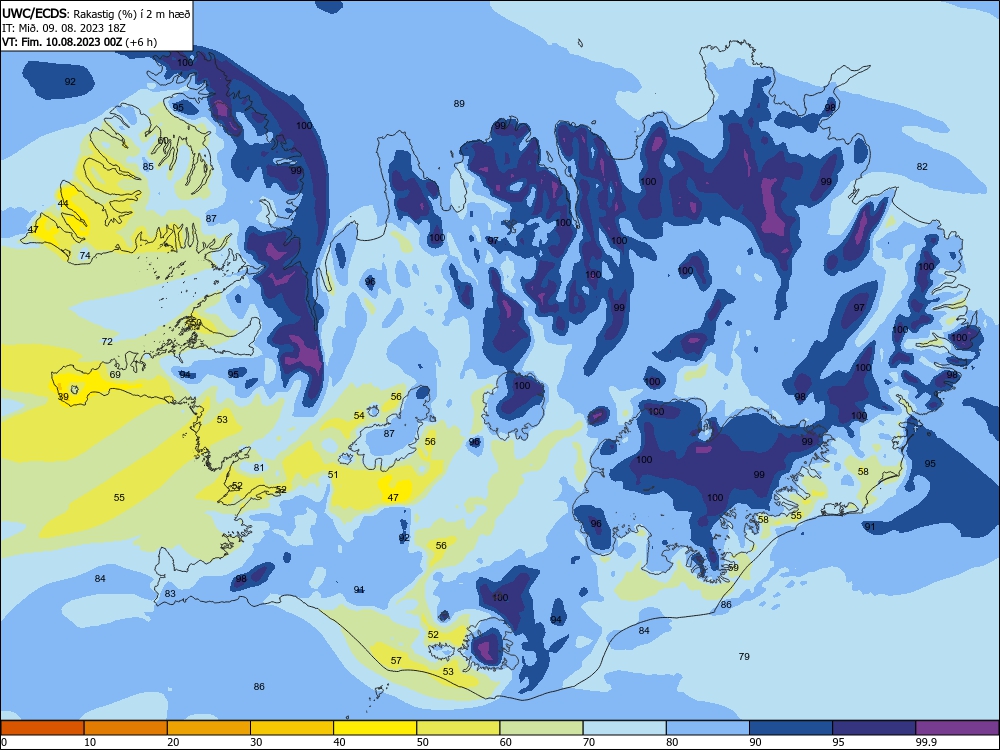Screen dimensions: 1000x750
Task: Click the map value '81' near the southwest coast
Action: coord(259,467)
